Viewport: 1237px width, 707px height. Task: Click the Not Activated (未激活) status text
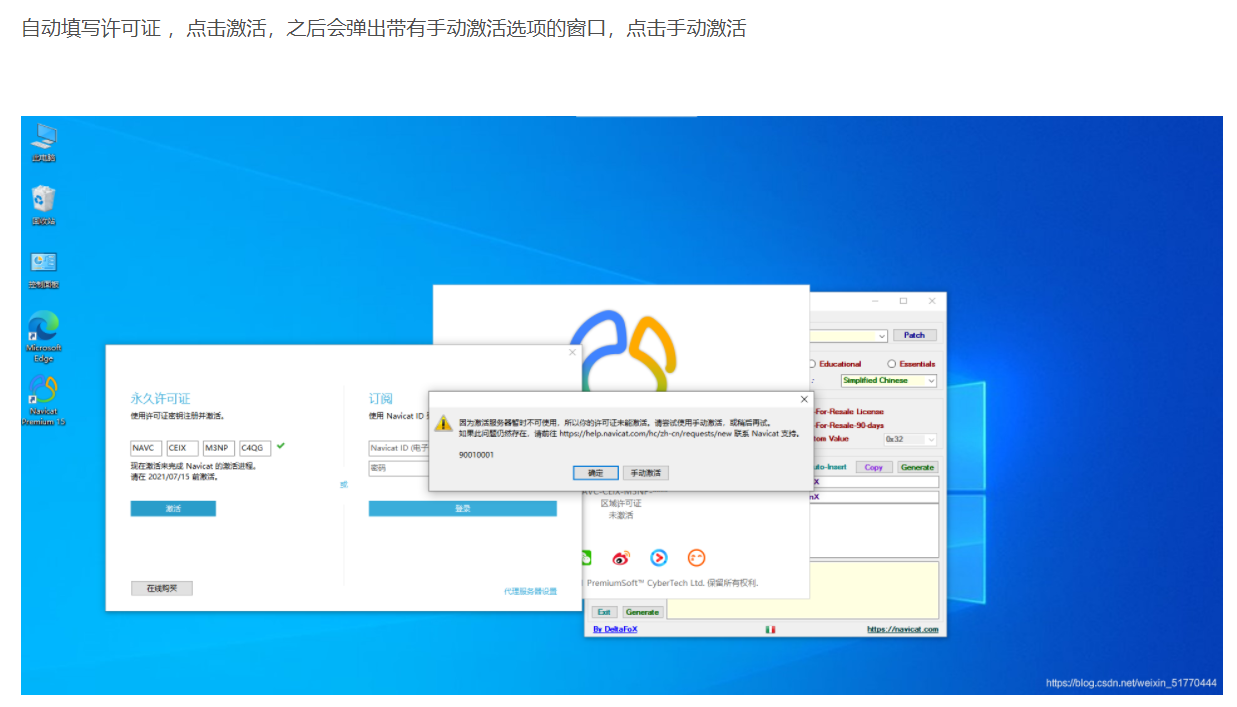click(621, 515)
